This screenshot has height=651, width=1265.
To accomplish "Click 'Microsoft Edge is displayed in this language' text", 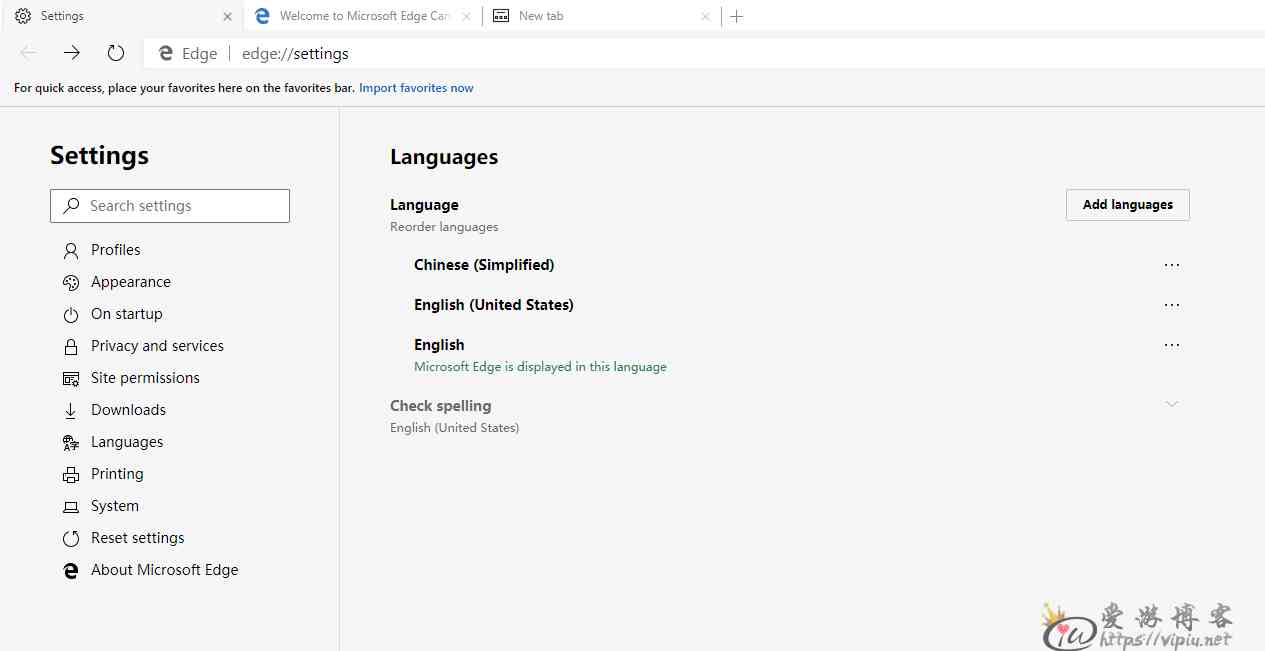I will click(x=540, y=367).
